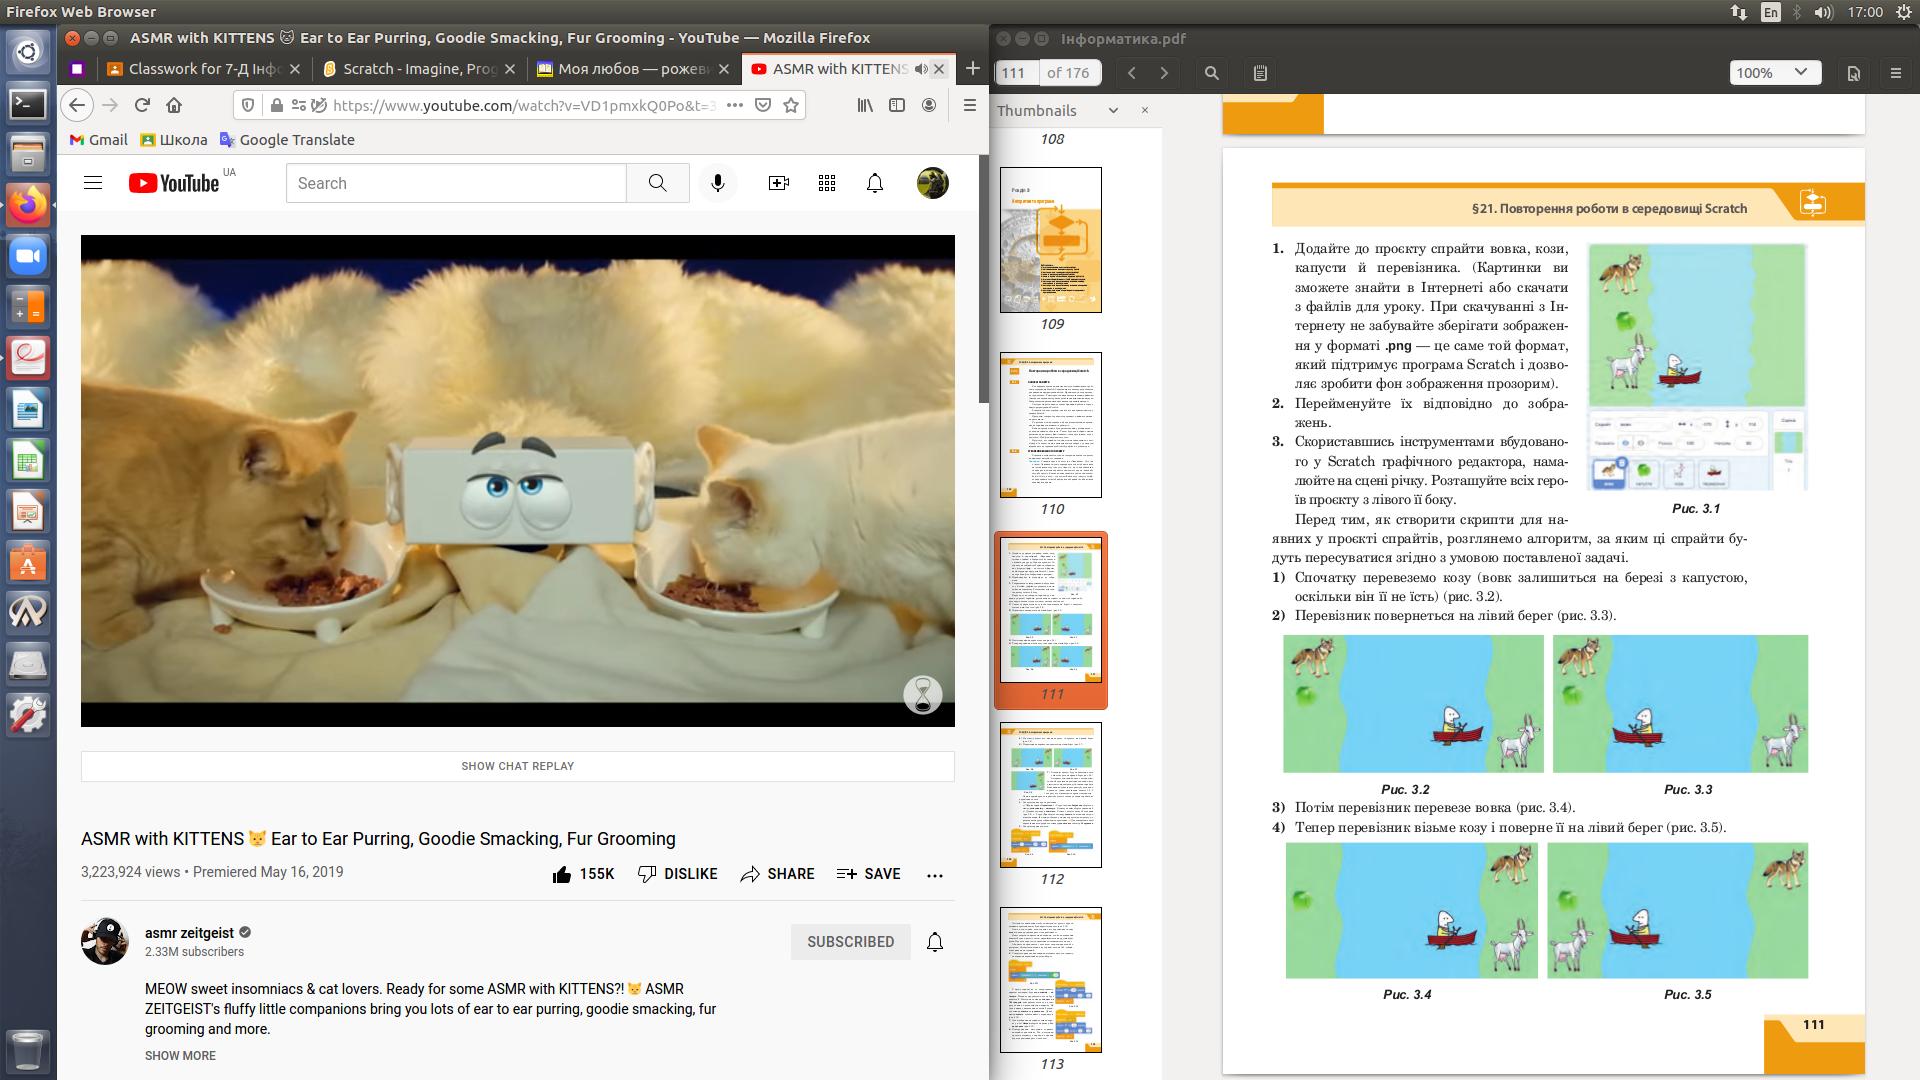Screen dimensions: 1920x1080
Task: Click PDF viewer search magnifier icon
Action: pos(1211,73)
